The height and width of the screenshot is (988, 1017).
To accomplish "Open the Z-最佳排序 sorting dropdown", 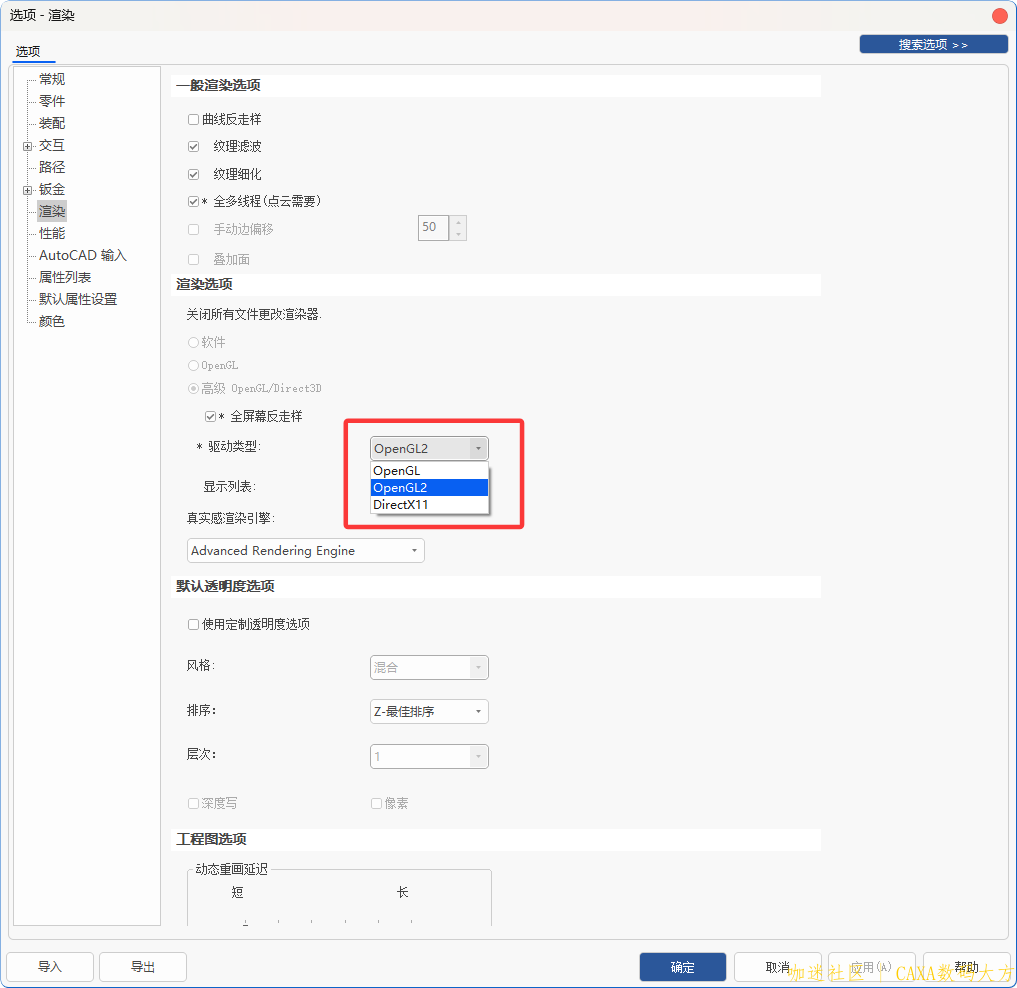I will click(x=429, y=712).
